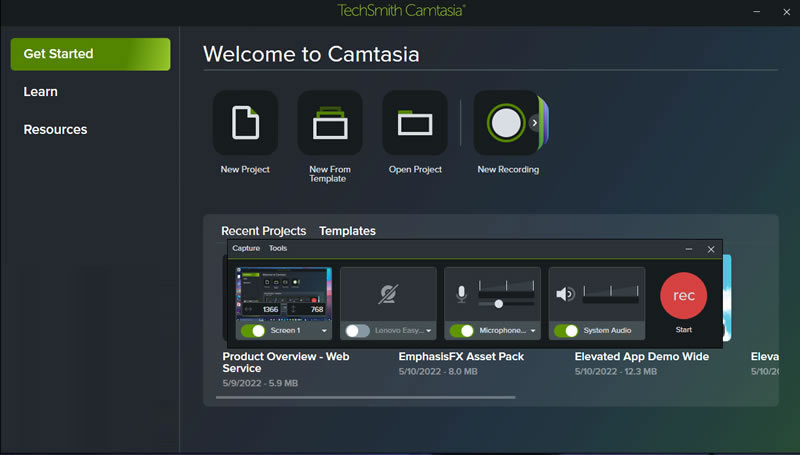800x455 pixels.
Task: Select Get Started in the sidebar
Action: (90, 54)
